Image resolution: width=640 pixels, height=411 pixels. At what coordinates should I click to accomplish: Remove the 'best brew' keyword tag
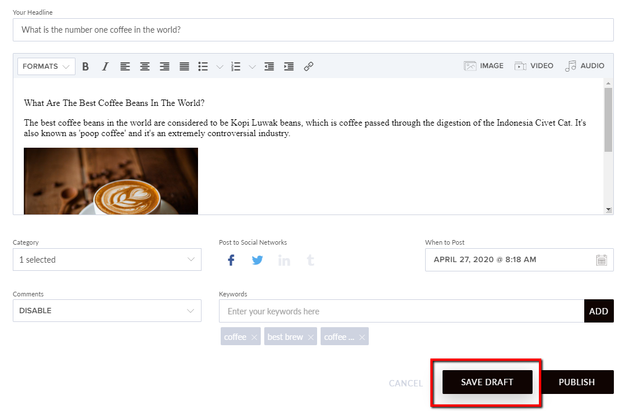[x=311, y=337]
